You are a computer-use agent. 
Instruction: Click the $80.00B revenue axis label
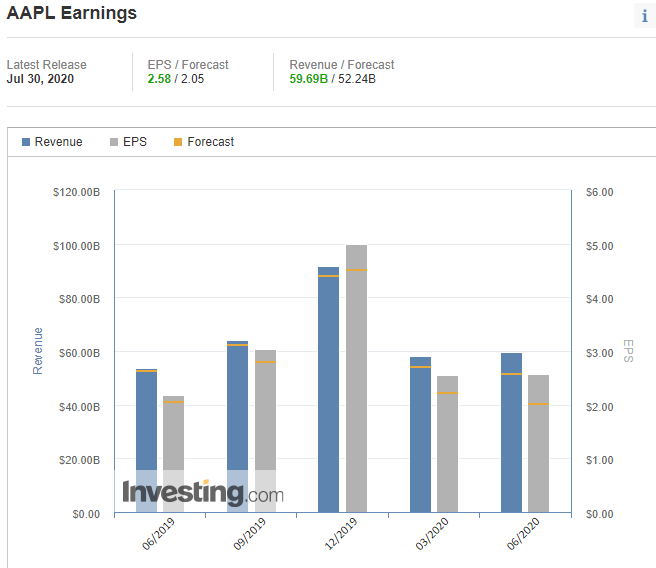[x=79, y=299]
